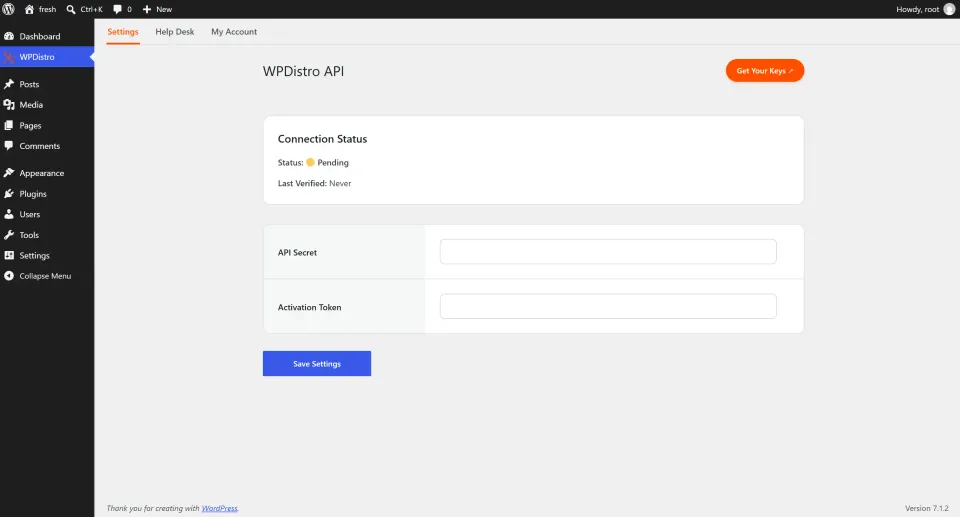The height and width of the screenshot is (517, 960).
Task: Open the root user avatar
Action: pos(949,9)
